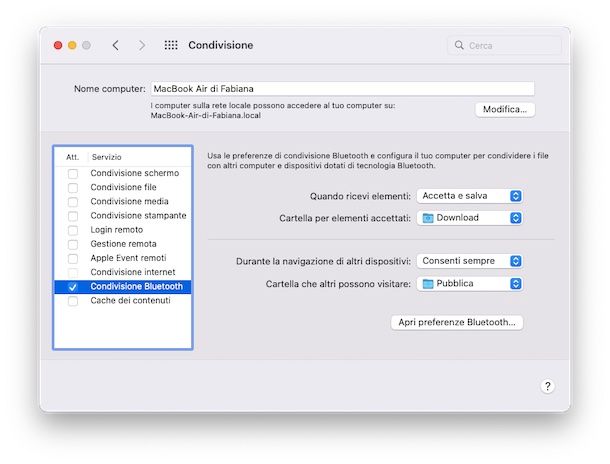Screen dimensions: 610x464
Task: Select the Condivisione schermo service row
Action: 123,173
